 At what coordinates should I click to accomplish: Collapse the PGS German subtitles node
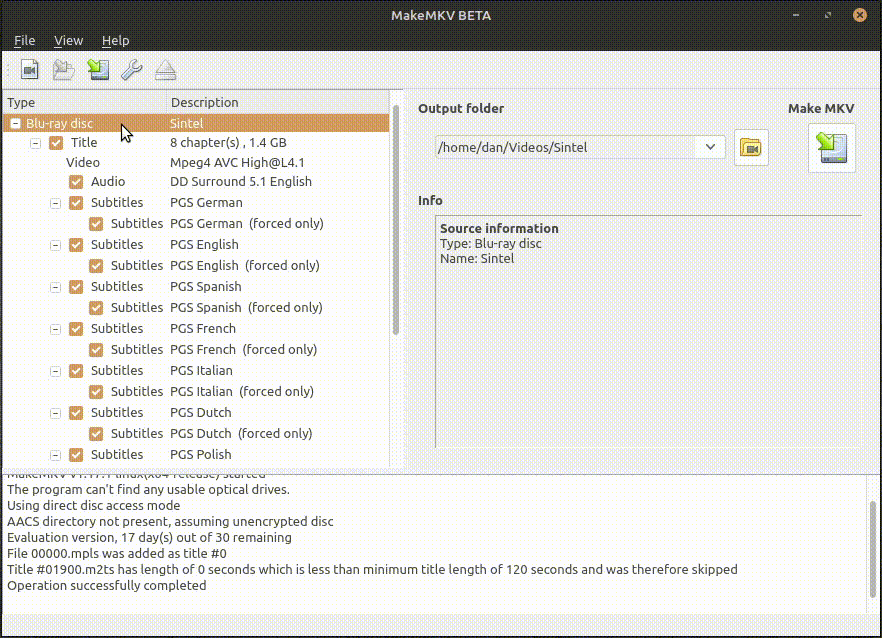[x=55, y=203]
